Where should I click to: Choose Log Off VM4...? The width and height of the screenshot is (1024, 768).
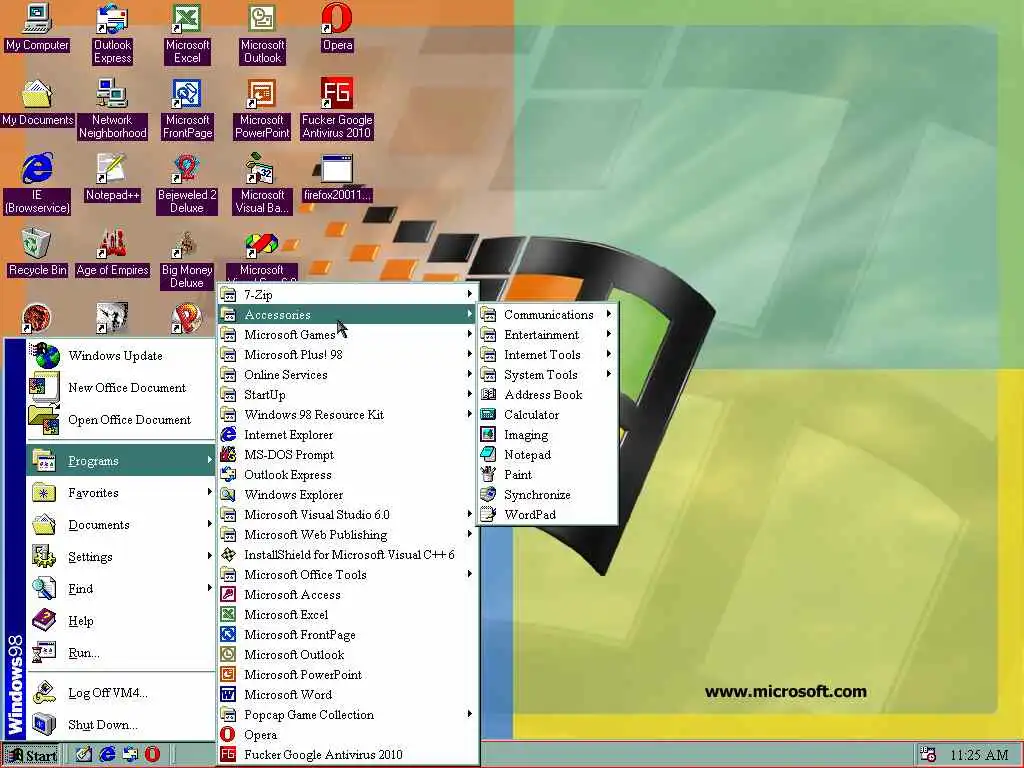121,693
